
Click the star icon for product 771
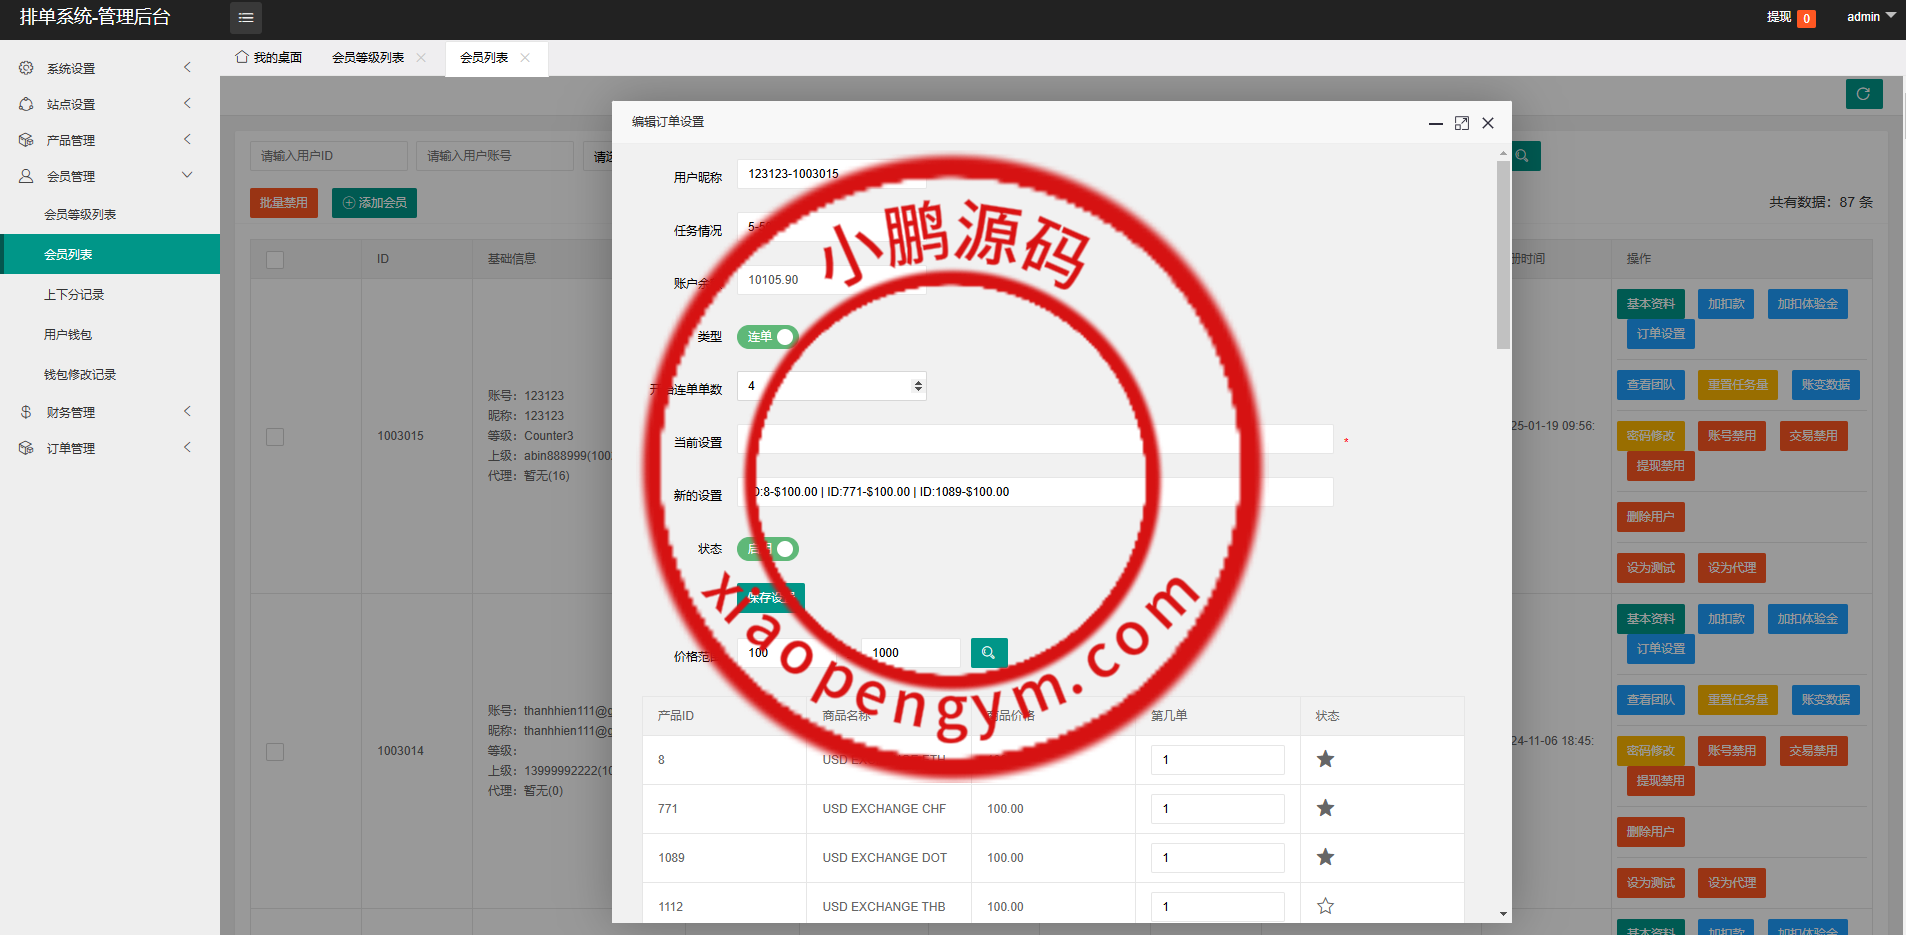pos(1325,809)
